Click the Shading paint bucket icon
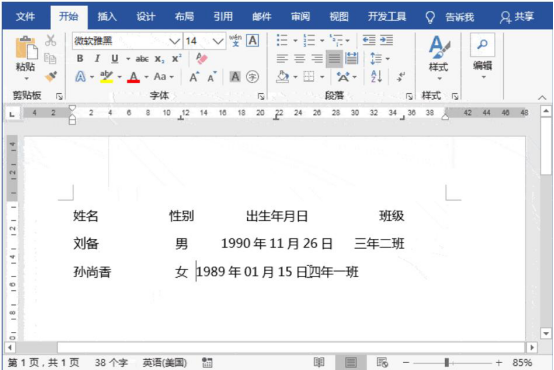This screenshot has width=554, height=370. (x=282, y=76)
